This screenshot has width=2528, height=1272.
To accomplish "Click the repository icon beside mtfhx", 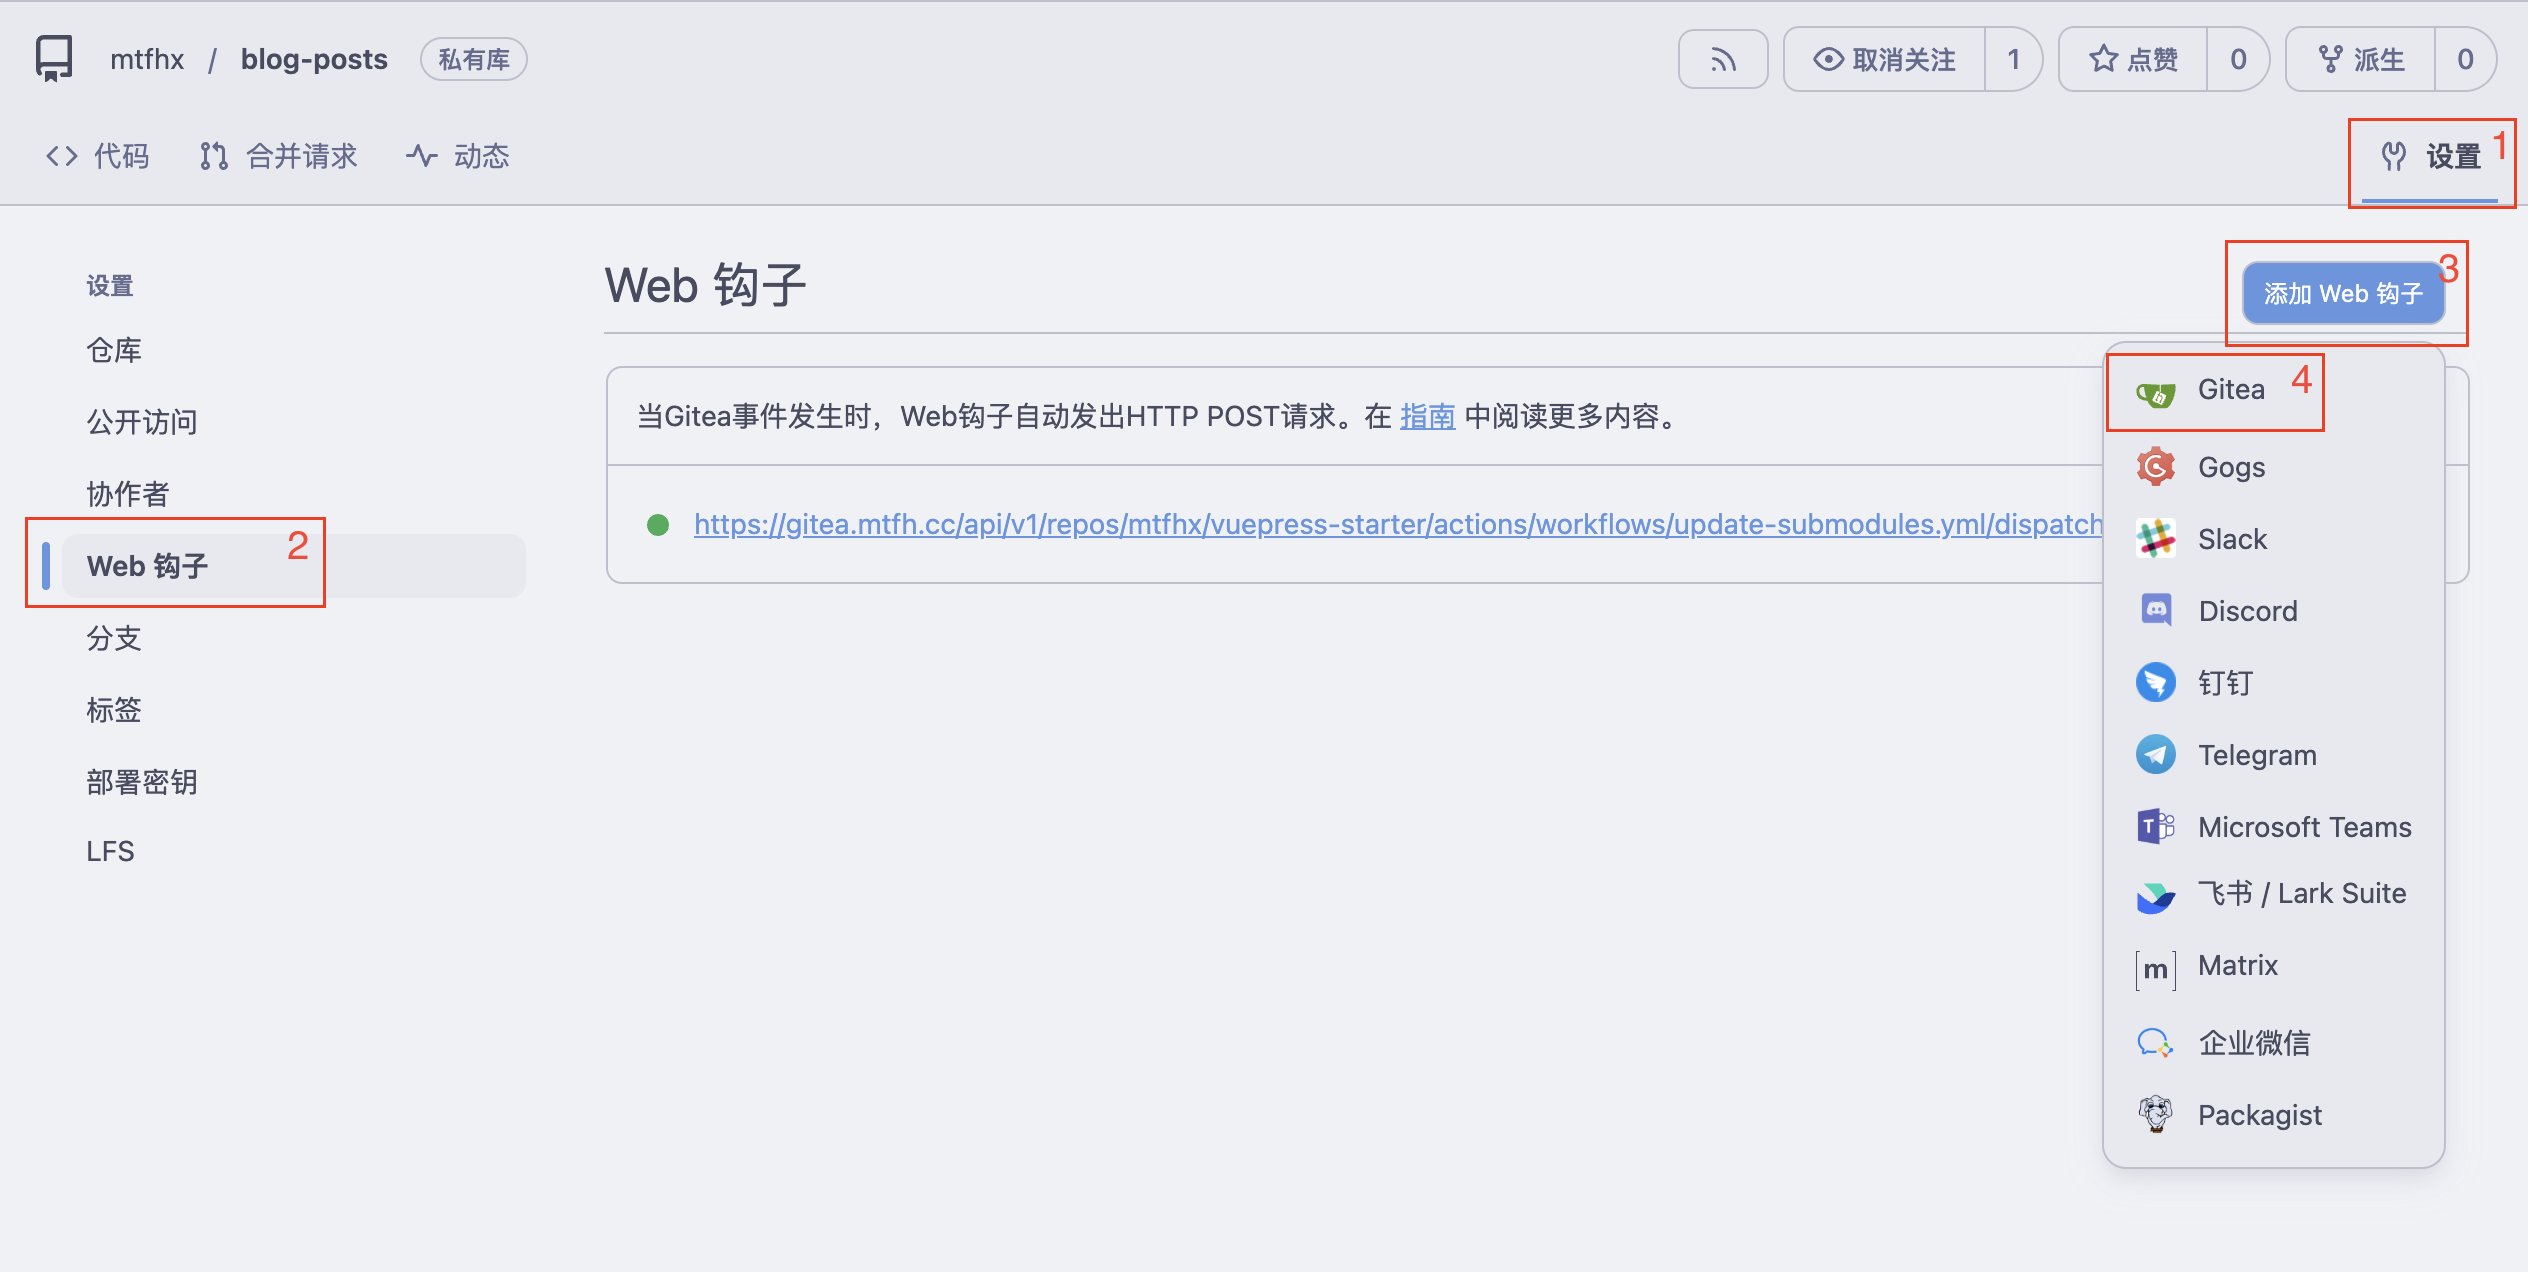I will point(54,59).
